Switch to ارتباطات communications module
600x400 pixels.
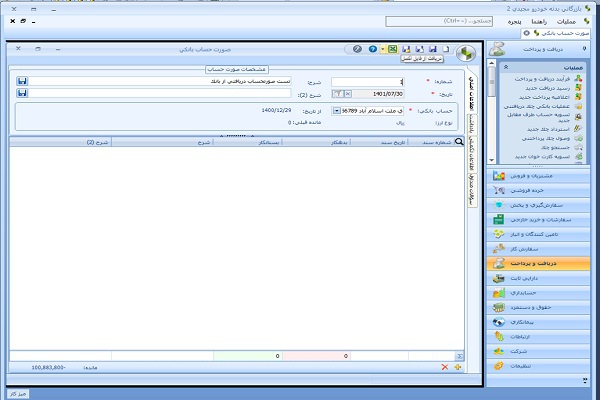pyautogui.click(x=538, y=337)
